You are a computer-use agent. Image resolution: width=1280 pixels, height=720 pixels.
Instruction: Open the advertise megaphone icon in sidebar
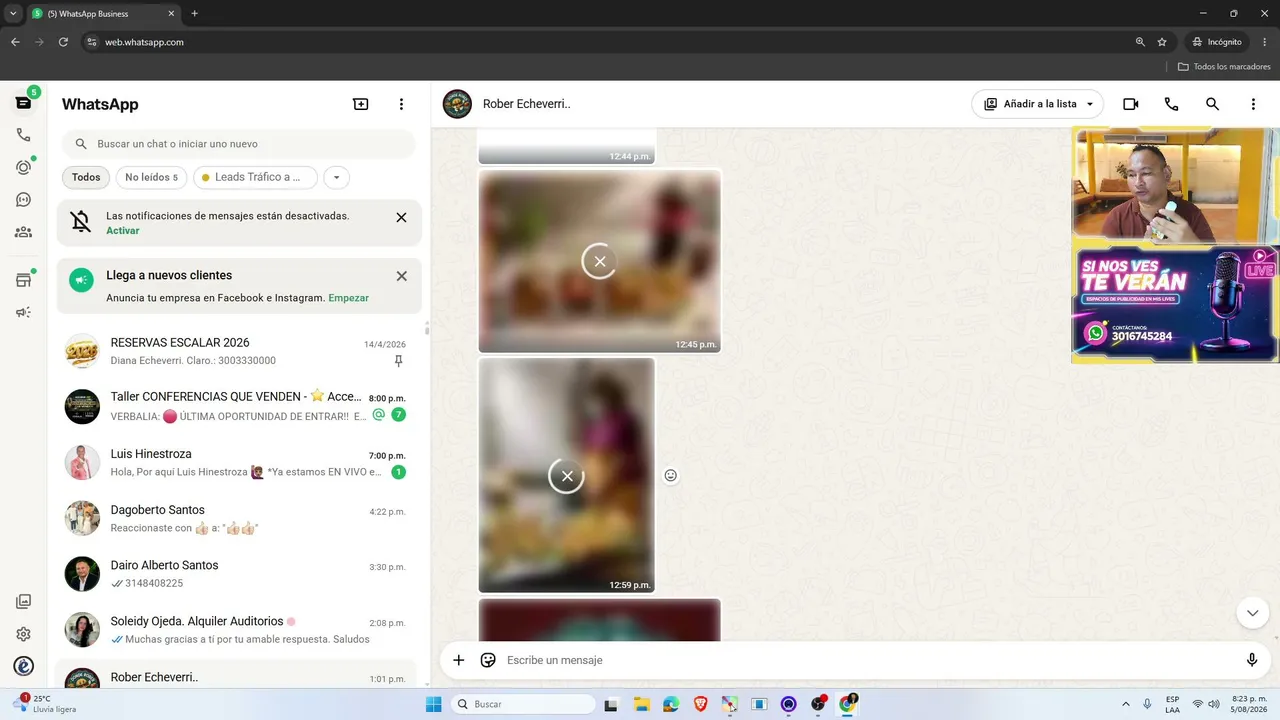23,312
